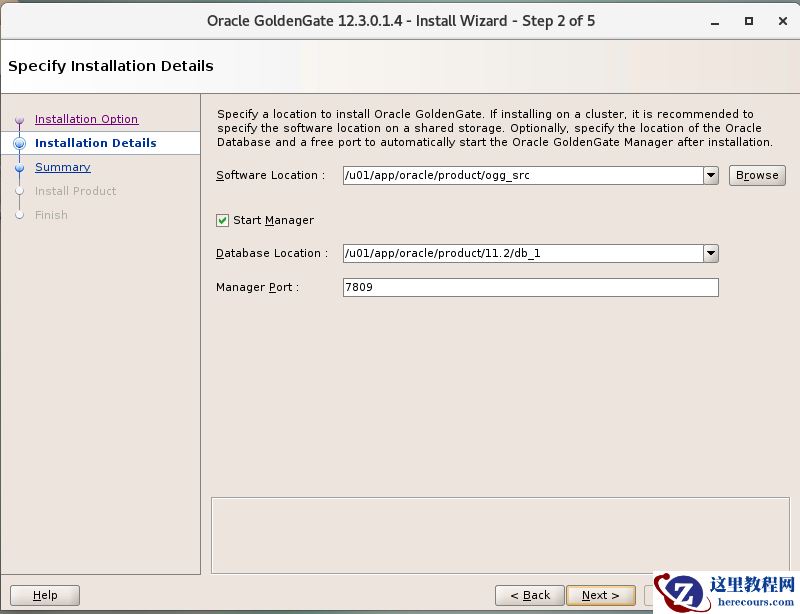Focus the Software Location path field

[523, 175]
